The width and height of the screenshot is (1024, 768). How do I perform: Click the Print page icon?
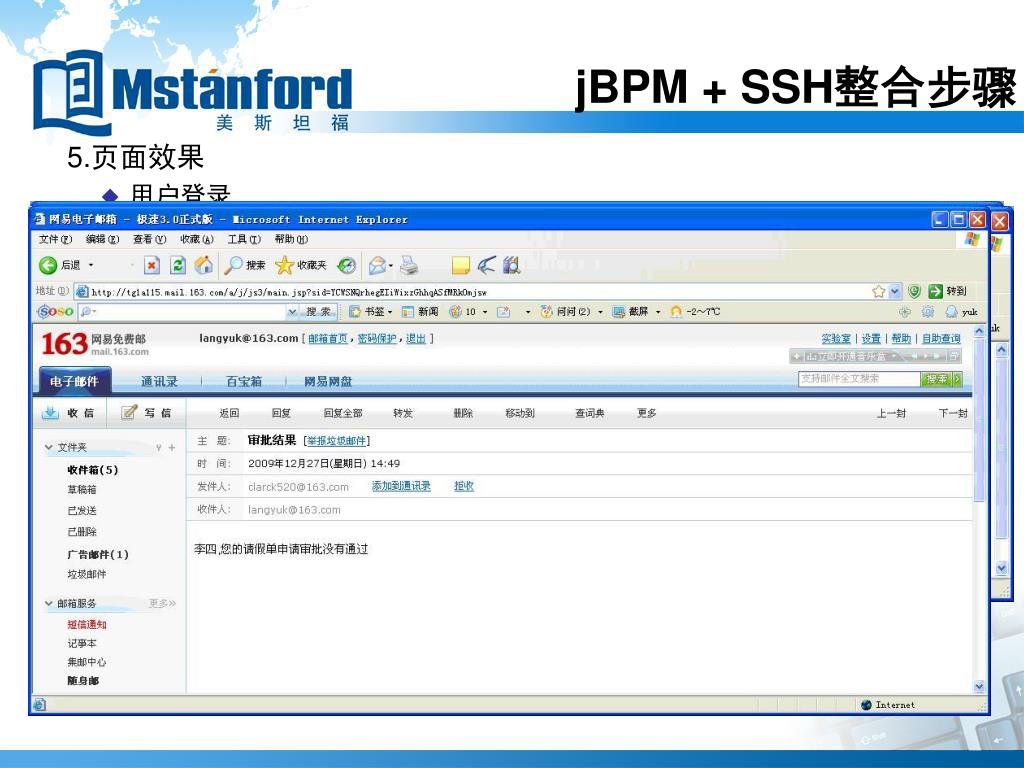(409, 265)
